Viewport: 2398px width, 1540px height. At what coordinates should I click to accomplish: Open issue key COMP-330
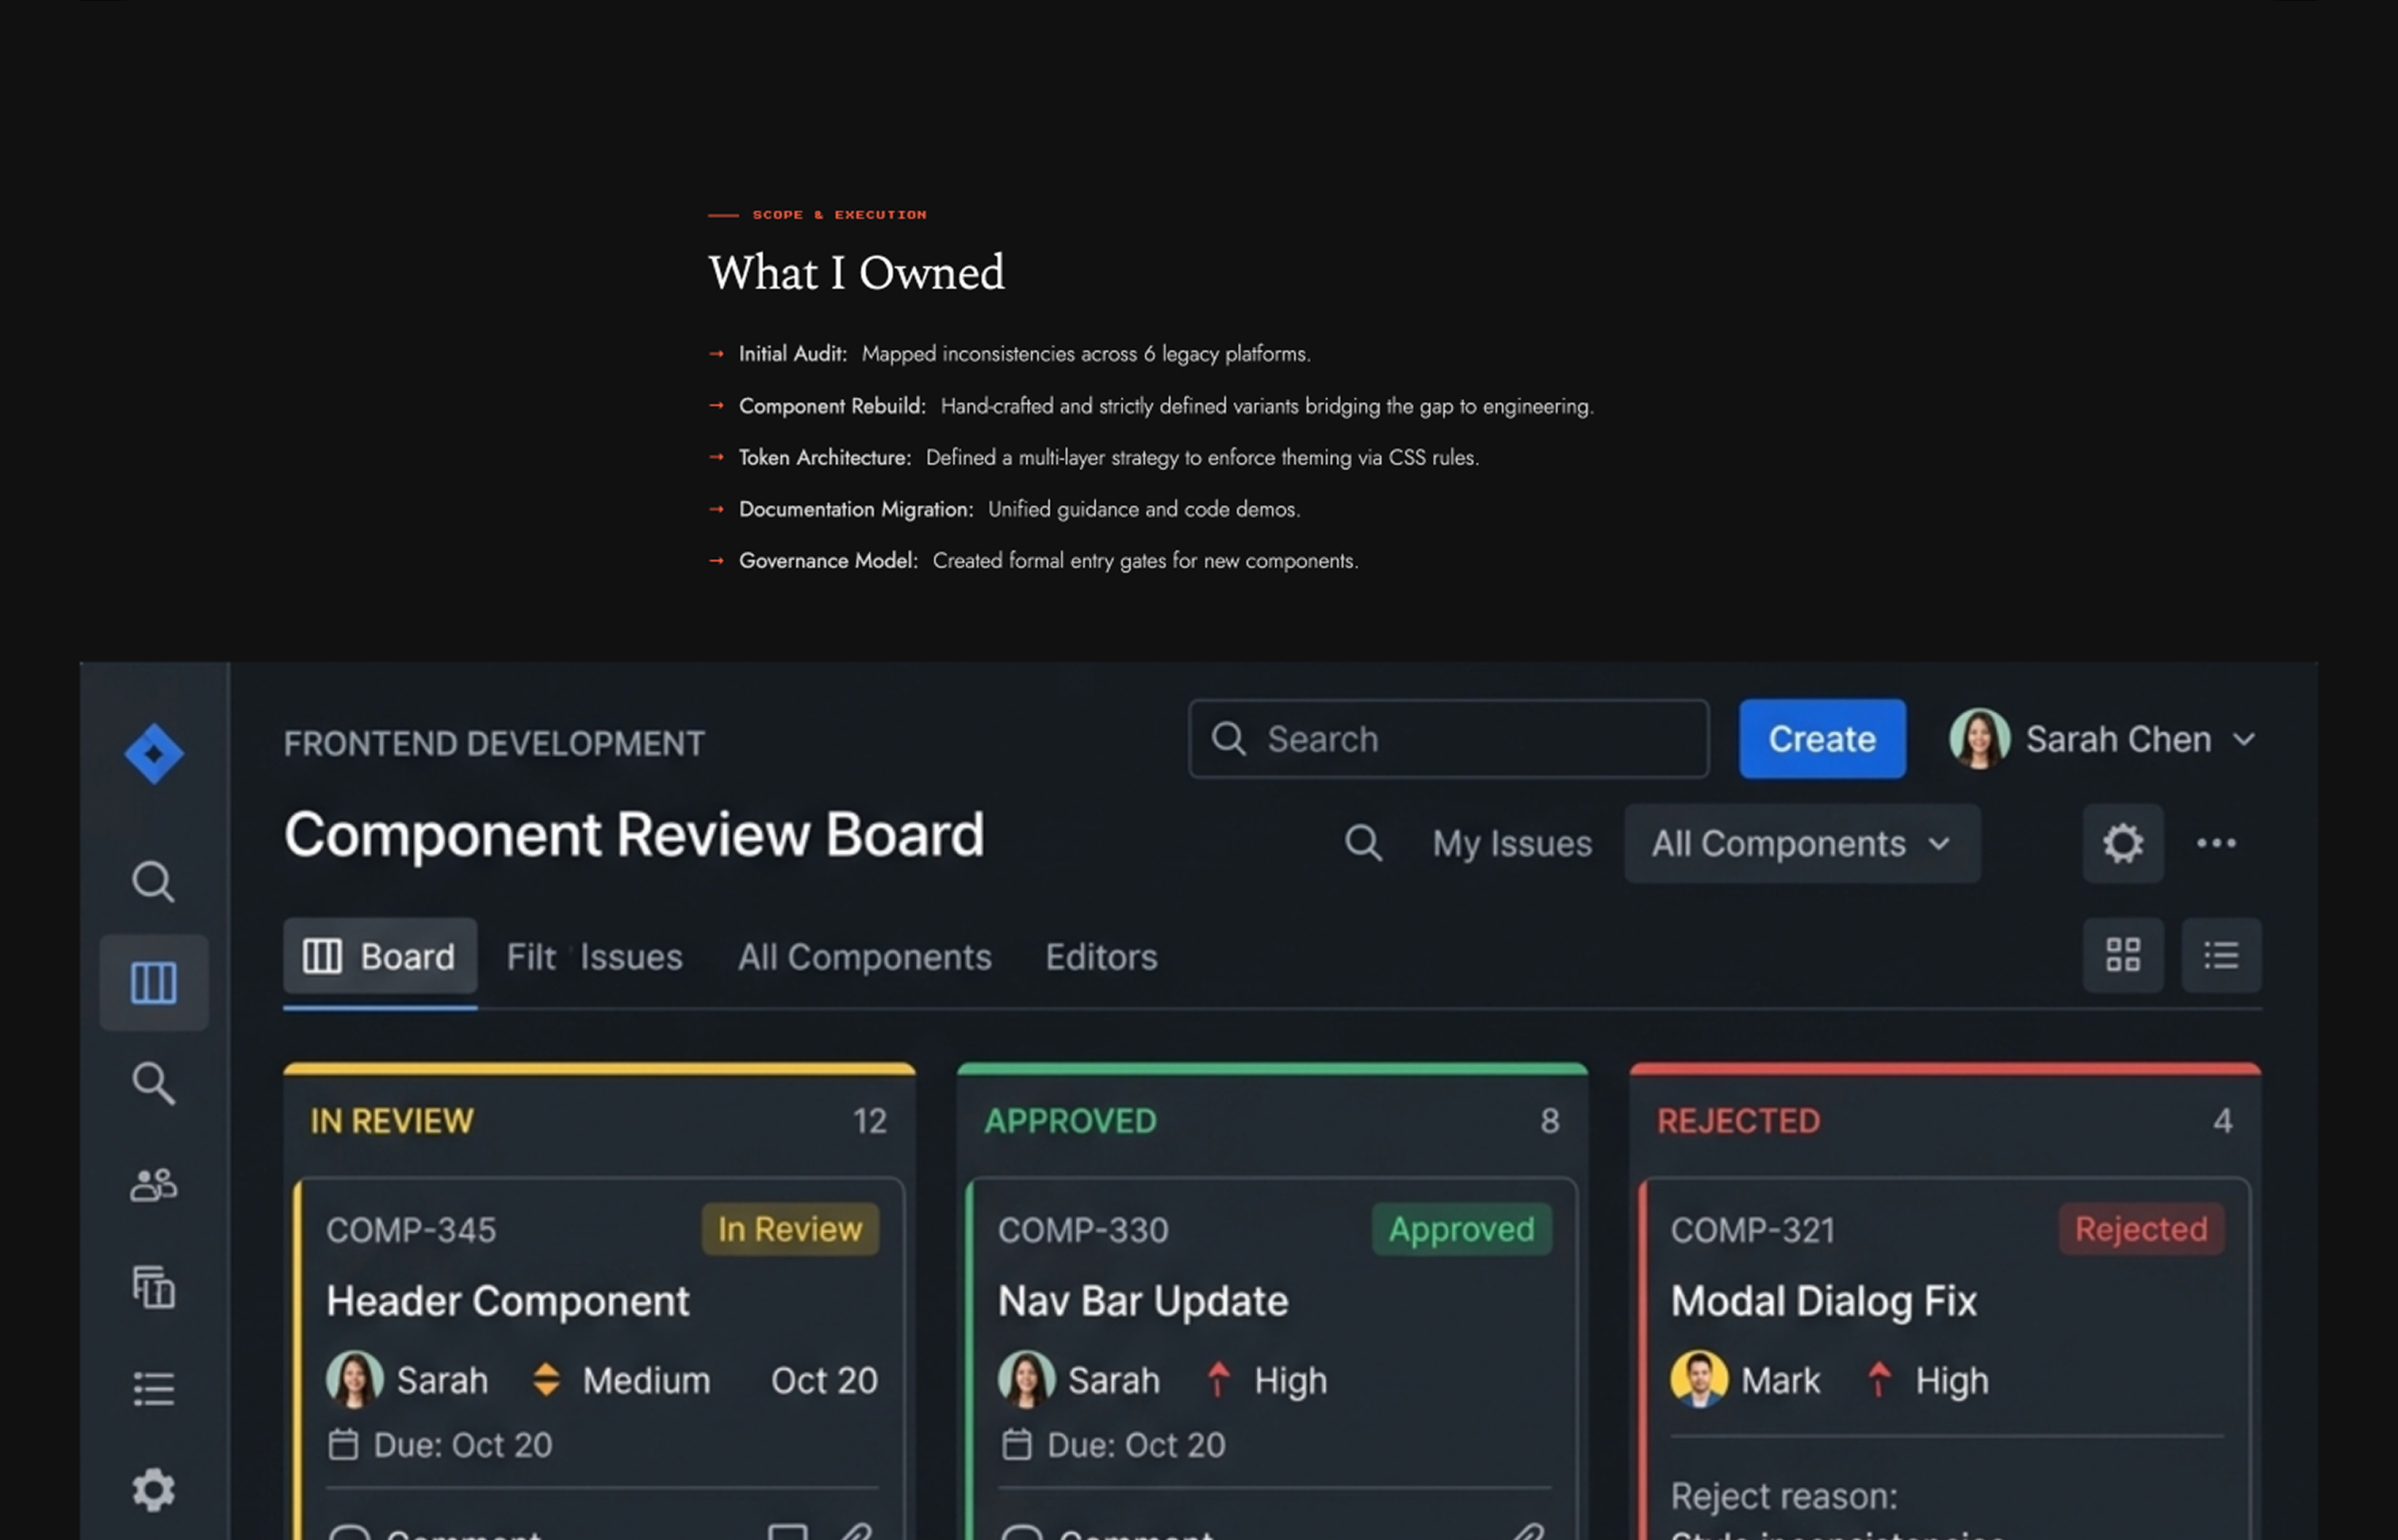click(x=1083, y=1230)
